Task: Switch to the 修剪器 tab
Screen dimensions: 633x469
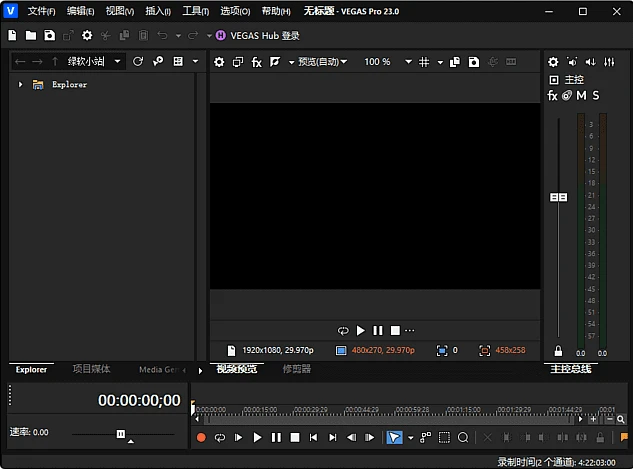Action: coord(296,369)
